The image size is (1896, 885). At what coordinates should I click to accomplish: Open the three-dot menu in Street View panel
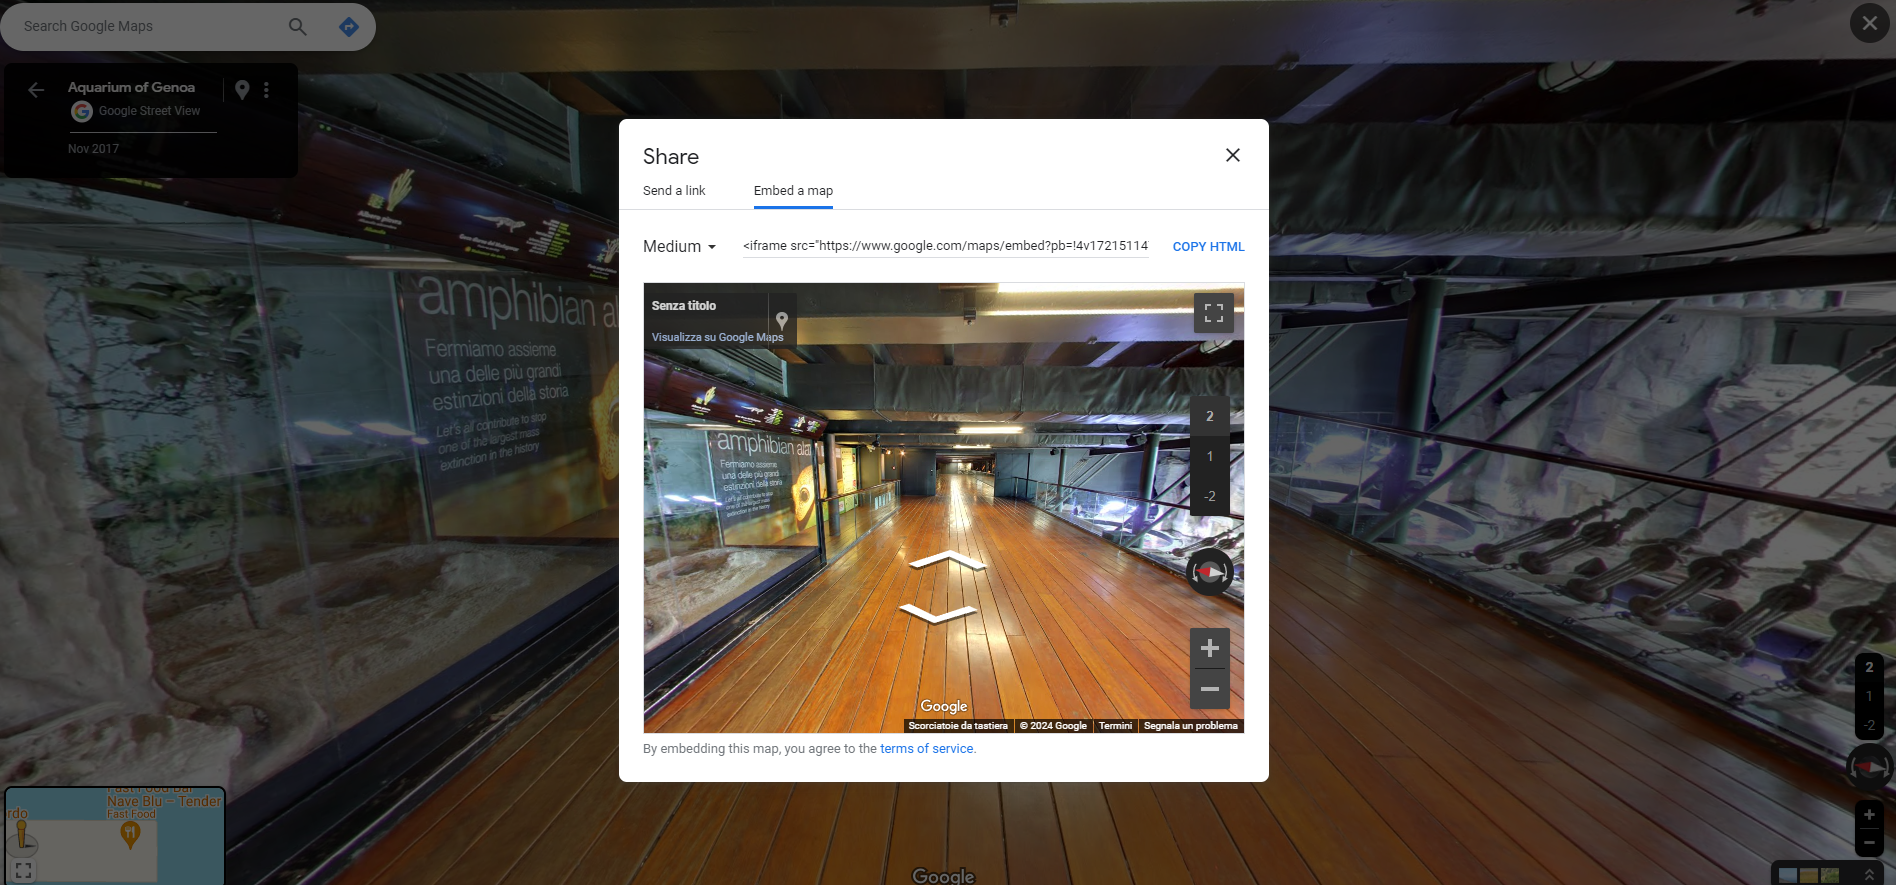(266, 90)
